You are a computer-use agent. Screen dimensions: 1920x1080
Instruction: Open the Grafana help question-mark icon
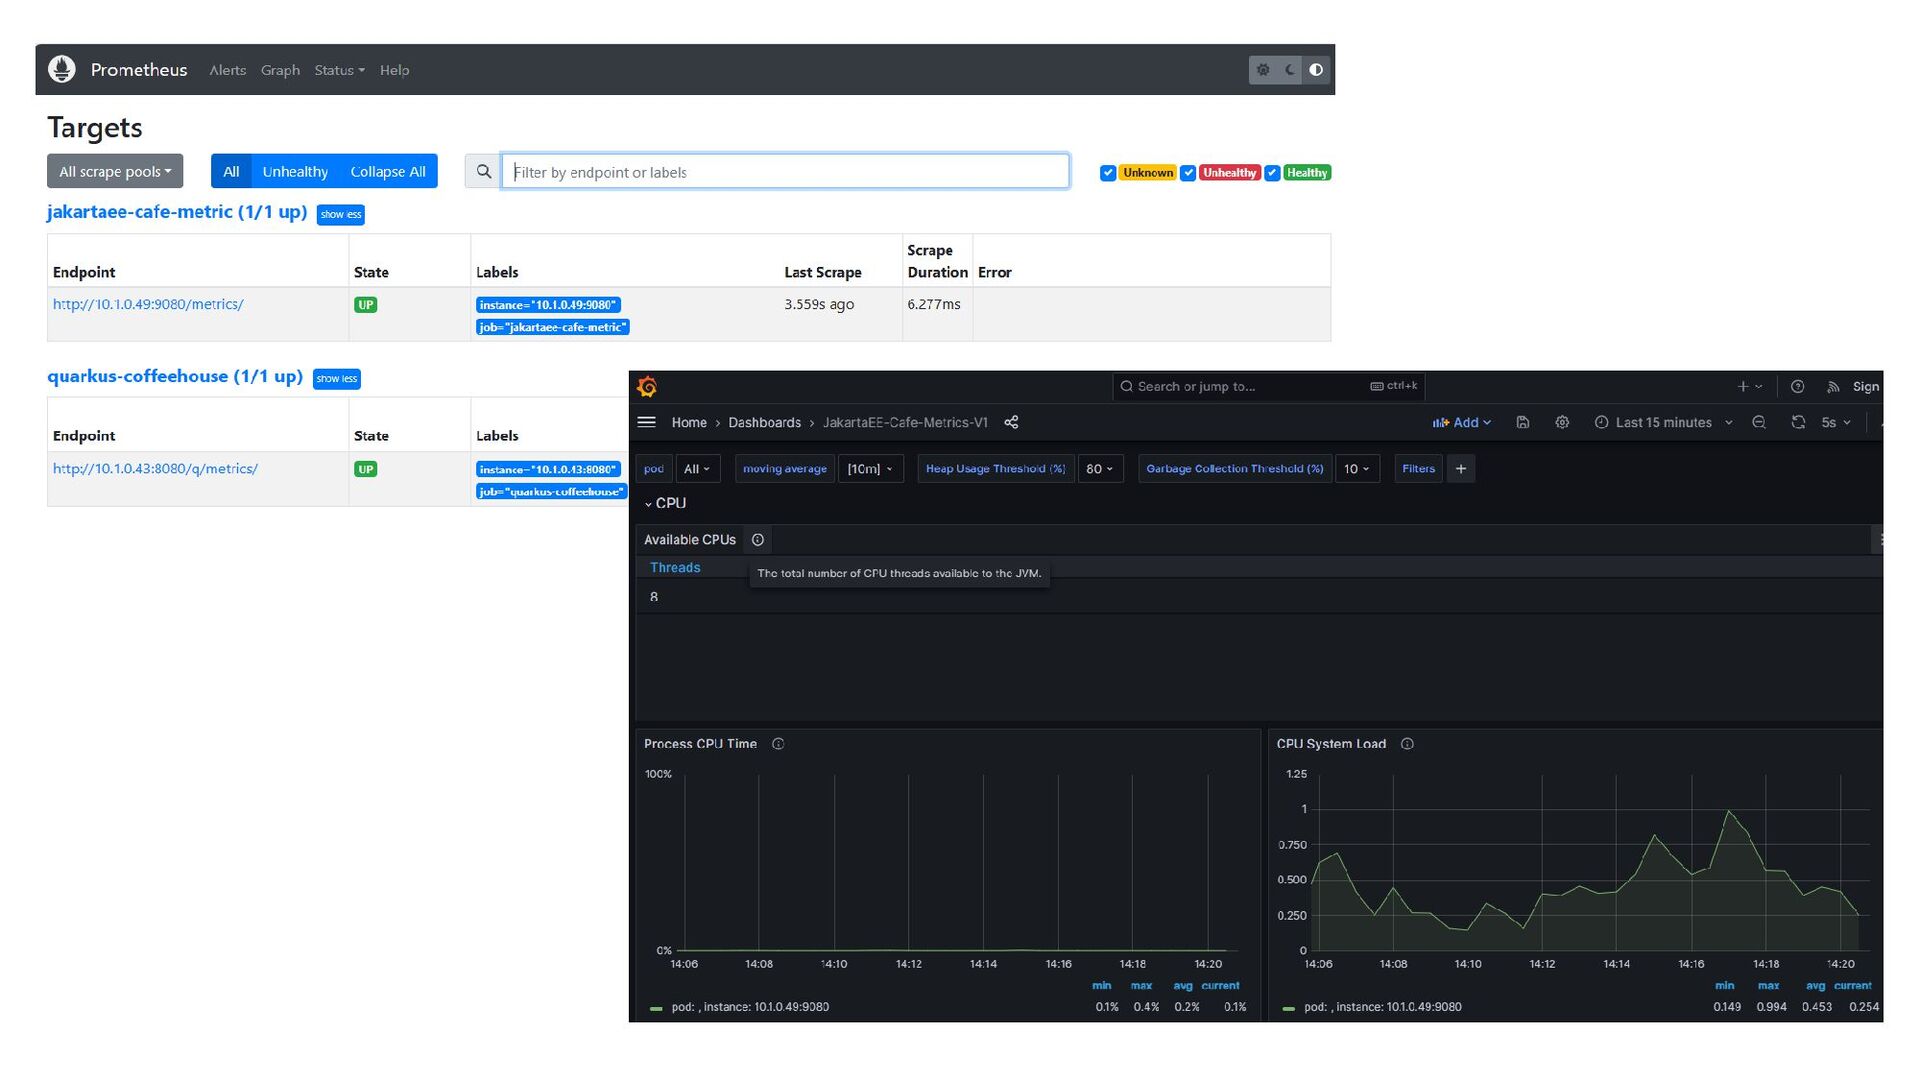1797,386
